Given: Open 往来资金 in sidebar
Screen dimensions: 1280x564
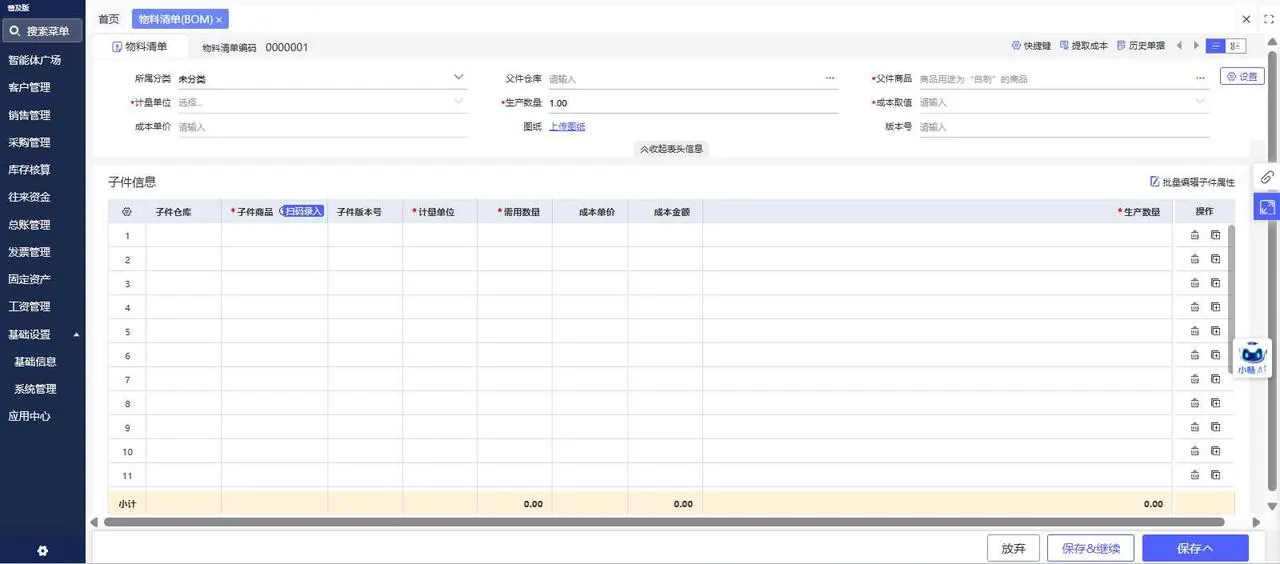Looking at the screenshot, I should 29,197.
